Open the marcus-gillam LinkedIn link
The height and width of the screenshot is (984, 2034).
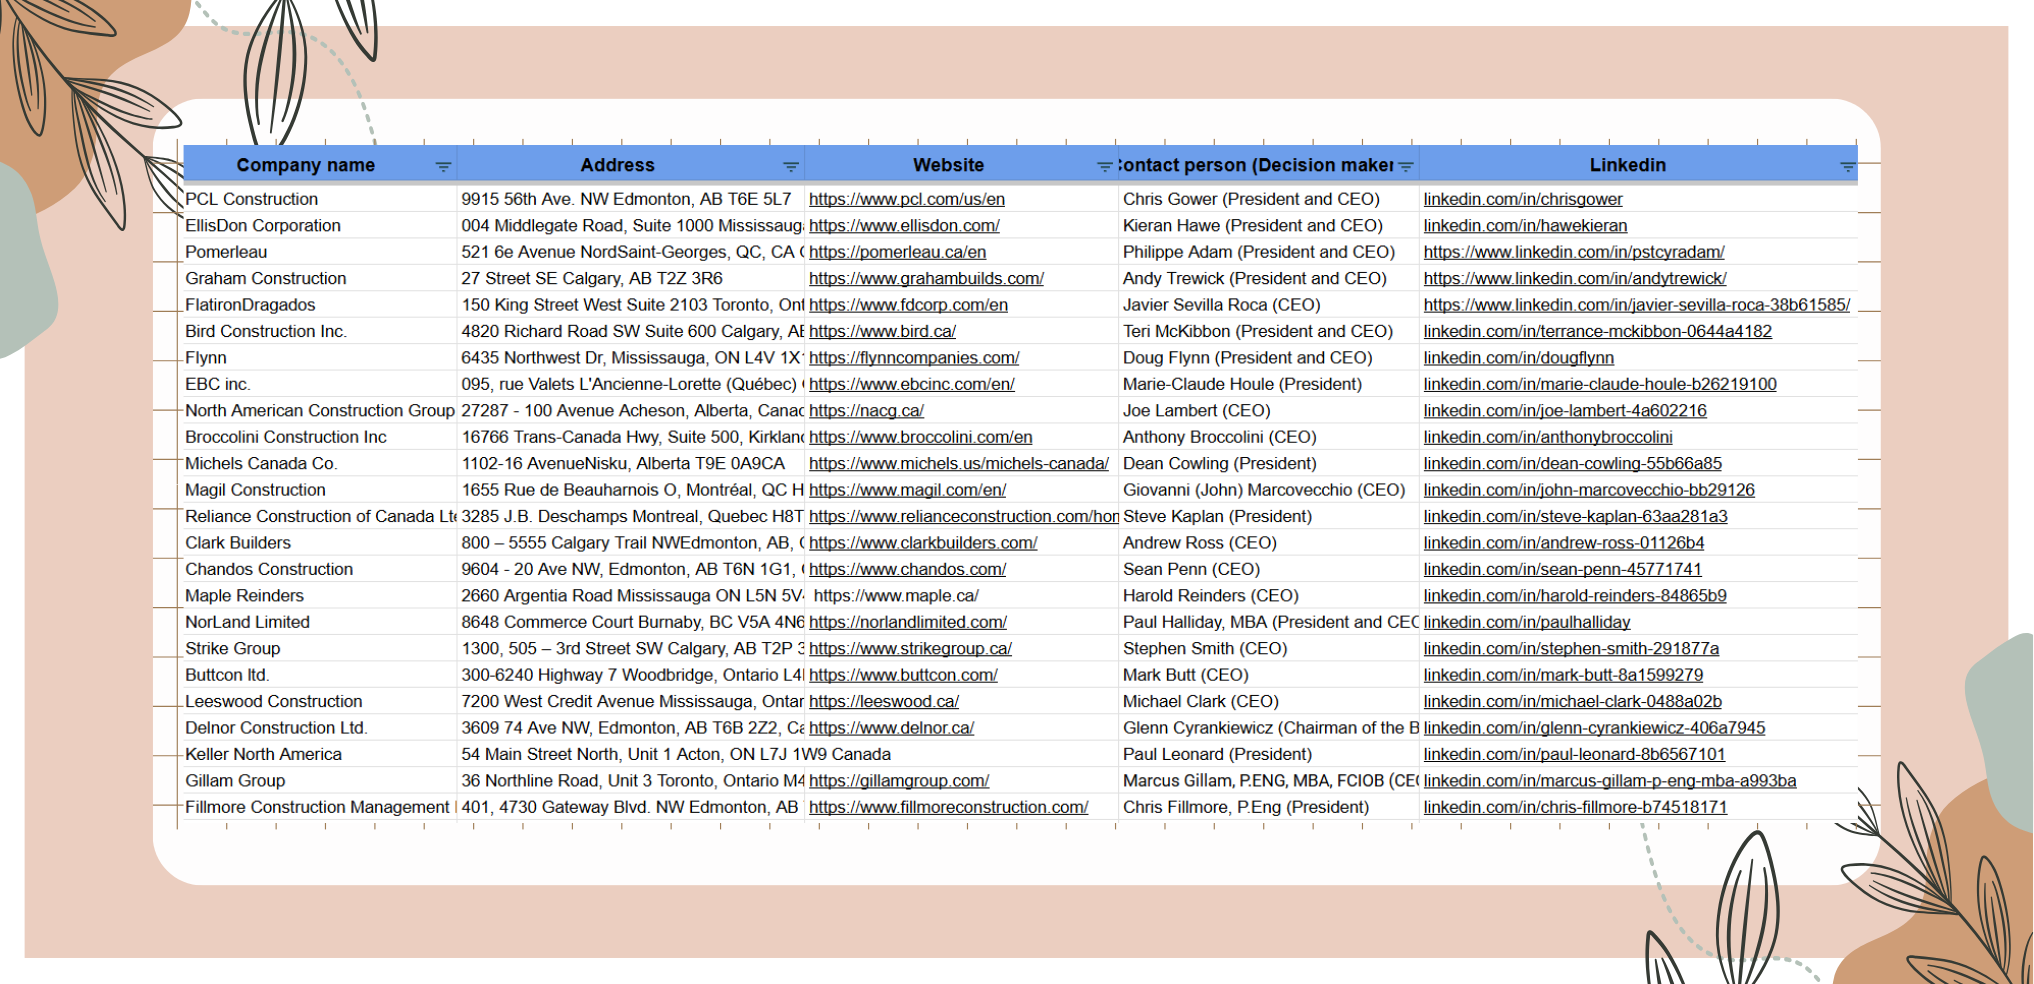(x=1610, y=781)
